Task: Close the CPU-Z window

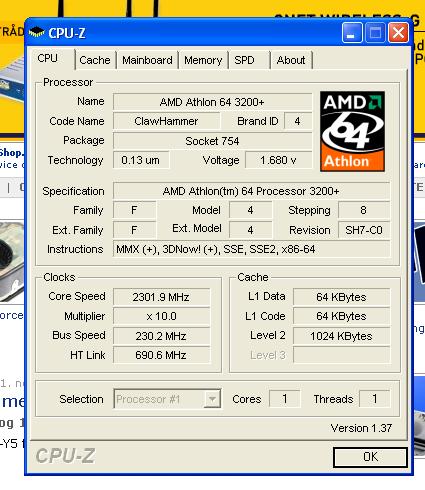Action: (x=398, y=33)
